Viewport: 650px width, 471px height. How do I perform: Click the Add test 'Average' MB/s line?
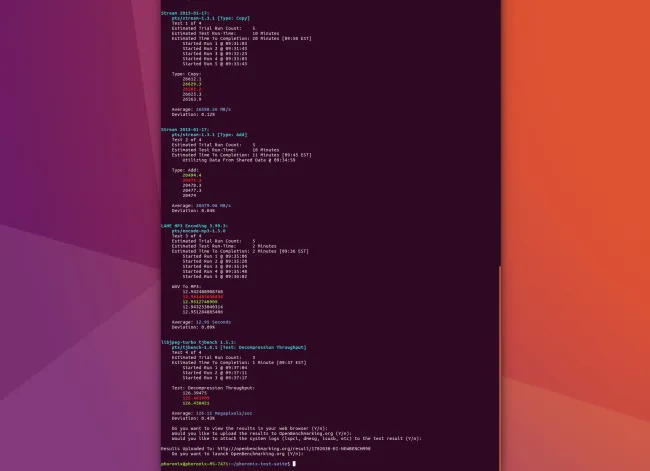coord(201,206)
